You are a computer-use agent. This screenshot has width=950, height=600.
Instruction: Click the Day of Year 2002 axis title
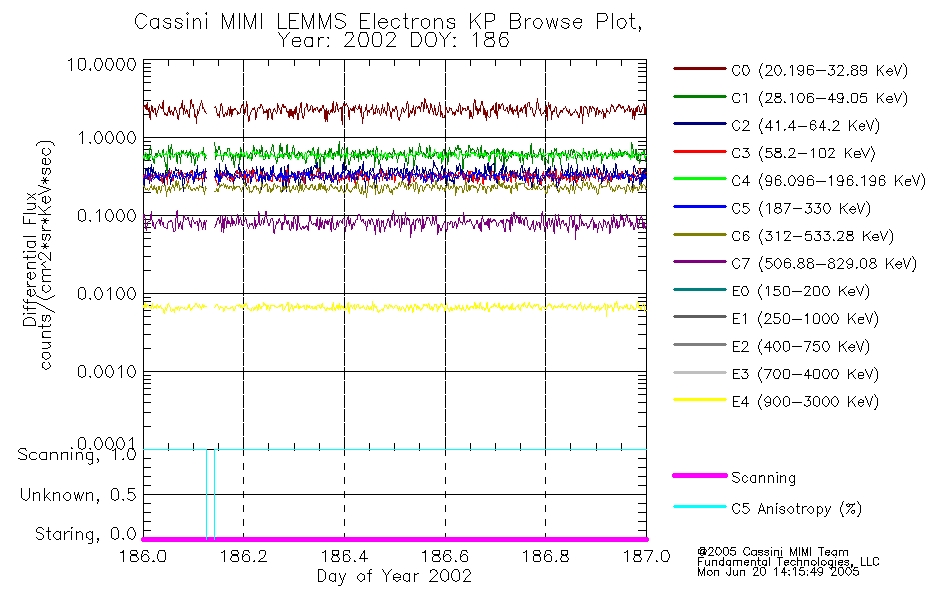pyautogui.click(x=394, y=576)
